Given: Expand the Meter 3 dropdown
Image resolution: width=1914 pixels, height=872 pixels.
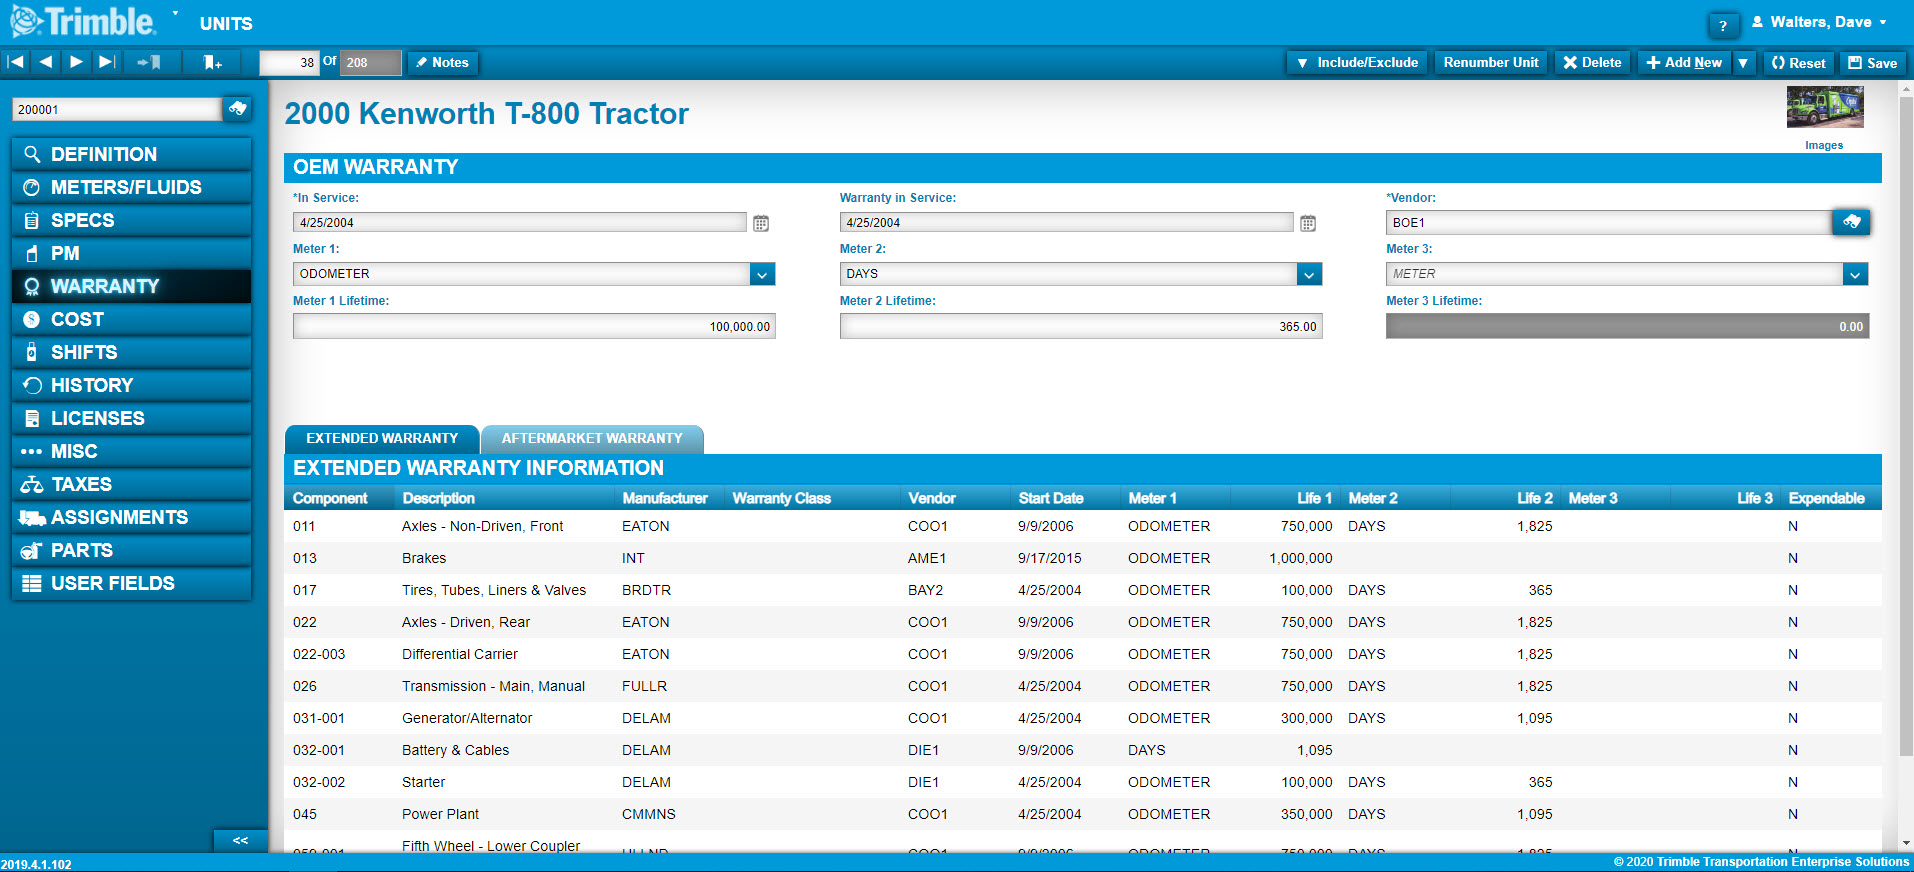Looking at the screenshot, I should [1855, 274].
